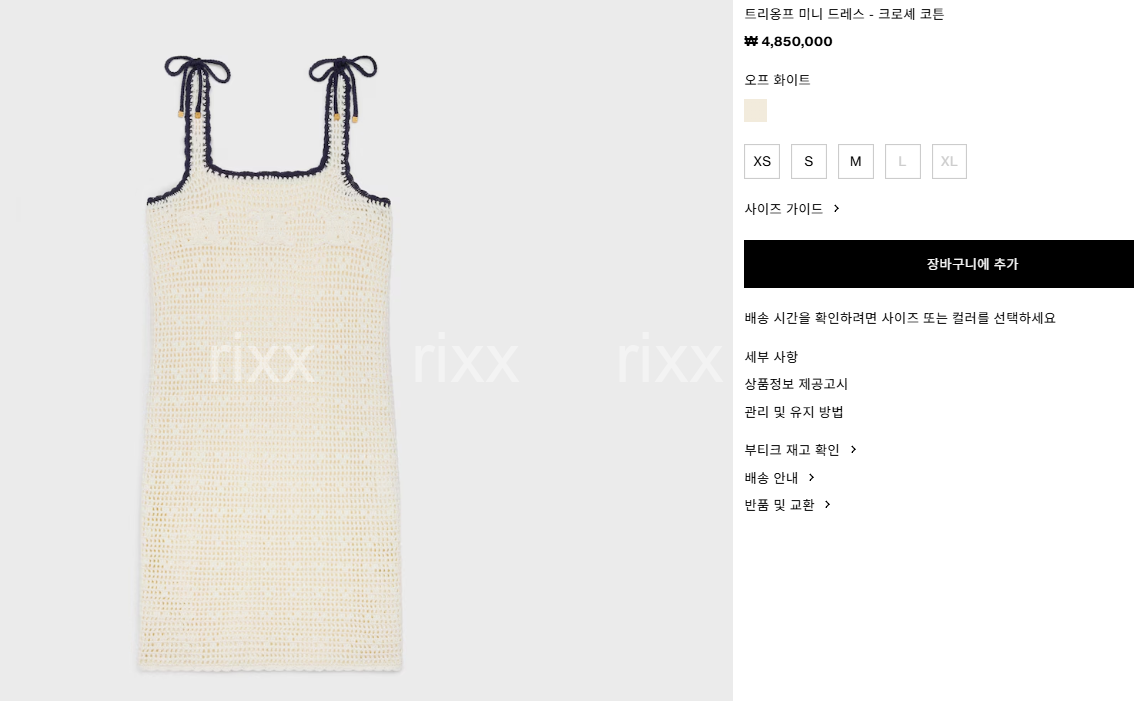Click the crochet dress product image
Screen dimensions: 1134x701
pos(269,363)
